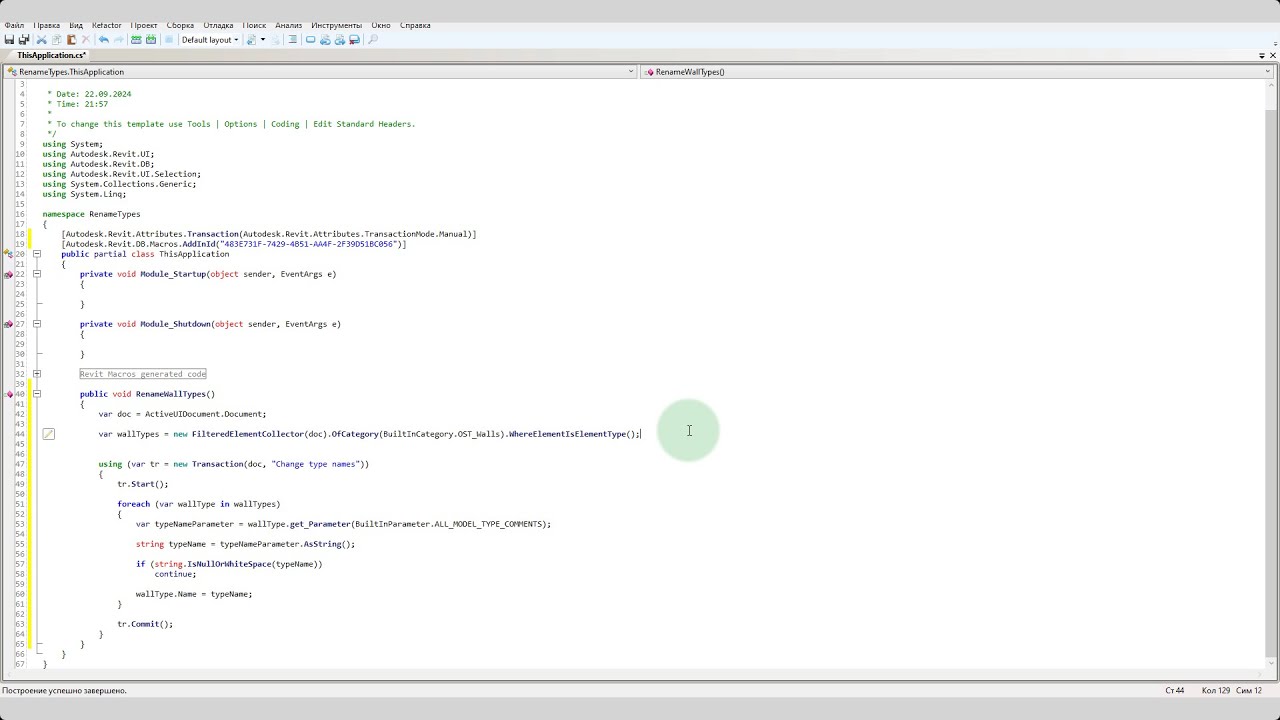Click the Redo arrow icon
Screen dimensions: 1280x720
click(118, 40)
